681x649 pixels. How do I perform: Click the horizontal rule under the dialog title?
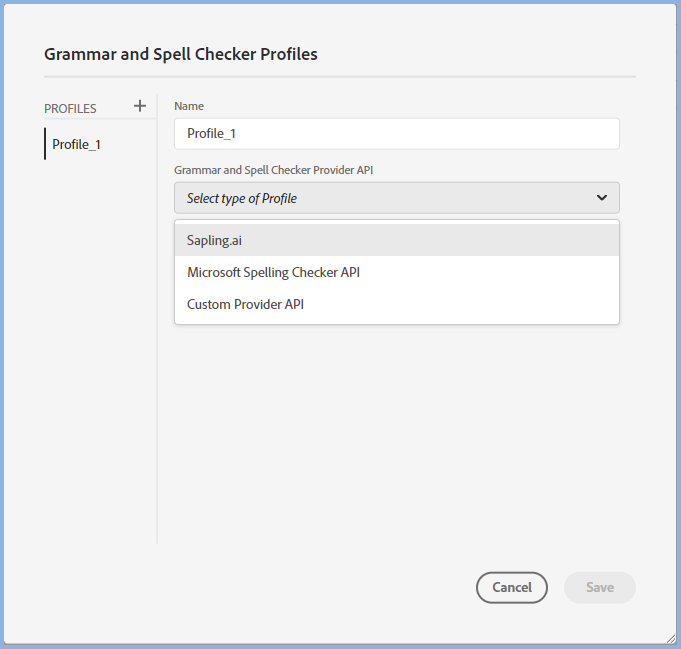(x=340, y=76)
